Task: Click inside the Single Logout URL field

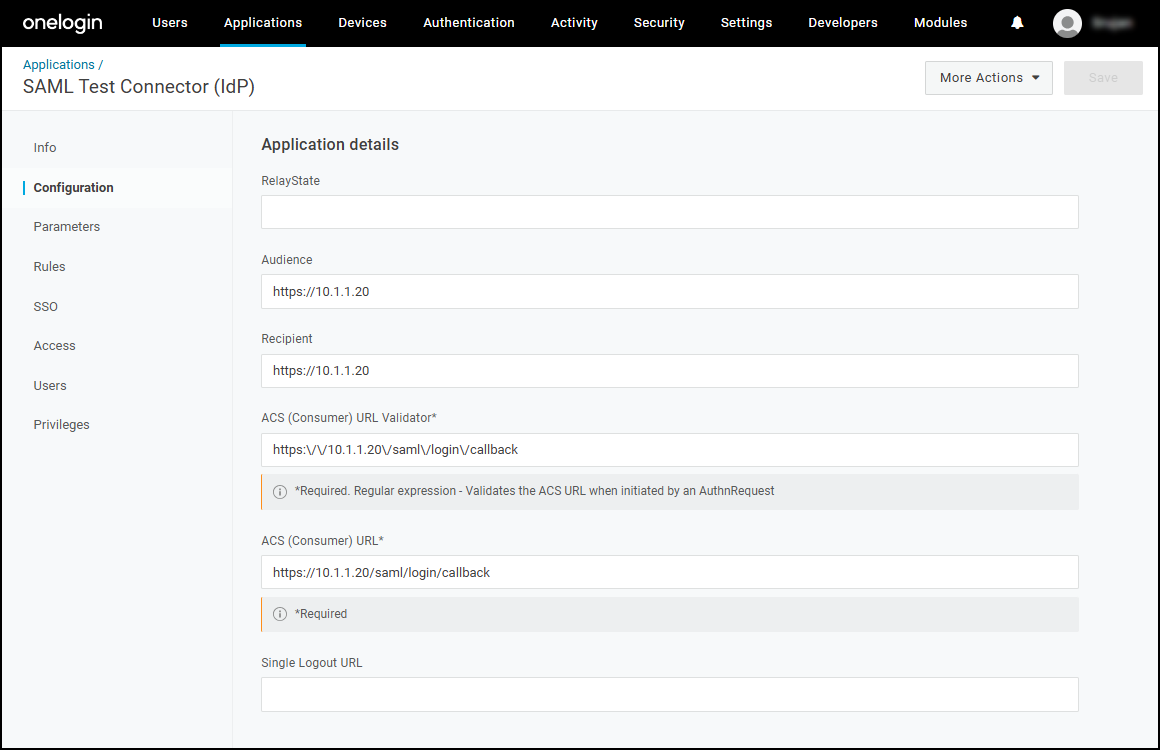Action: [669, 694]
